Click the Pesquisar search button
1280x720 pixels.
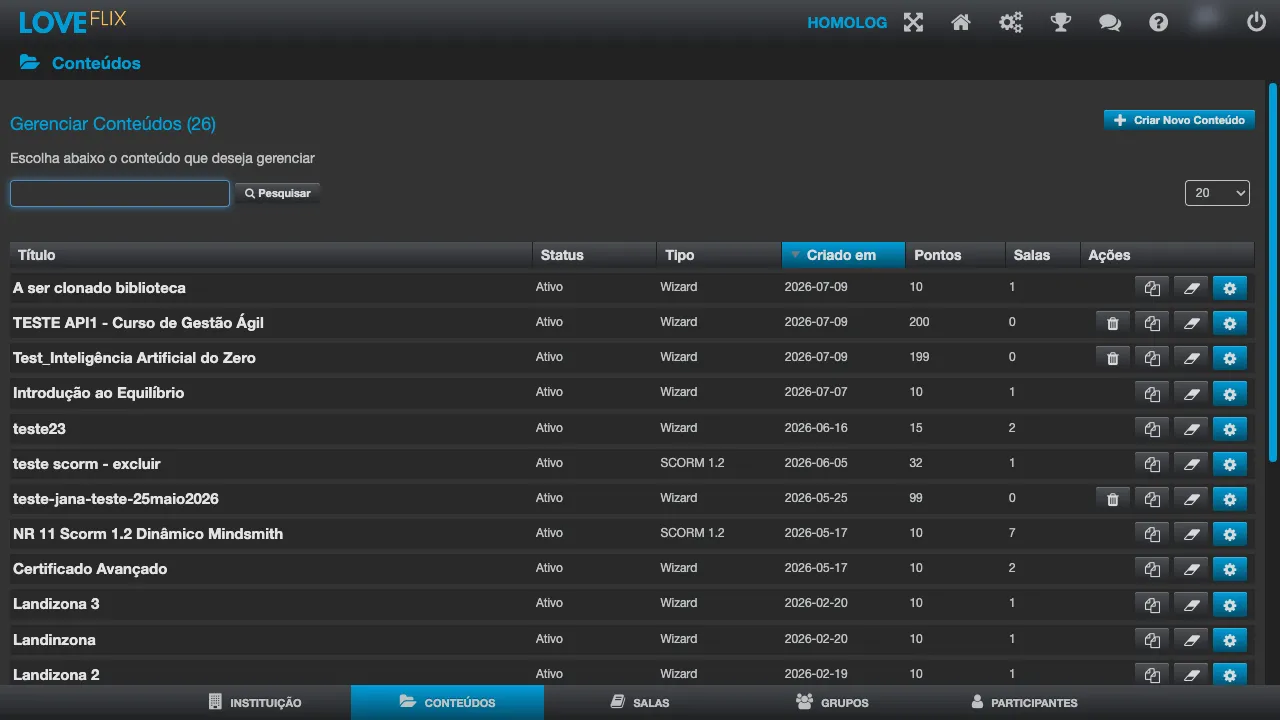click(278, 193)
